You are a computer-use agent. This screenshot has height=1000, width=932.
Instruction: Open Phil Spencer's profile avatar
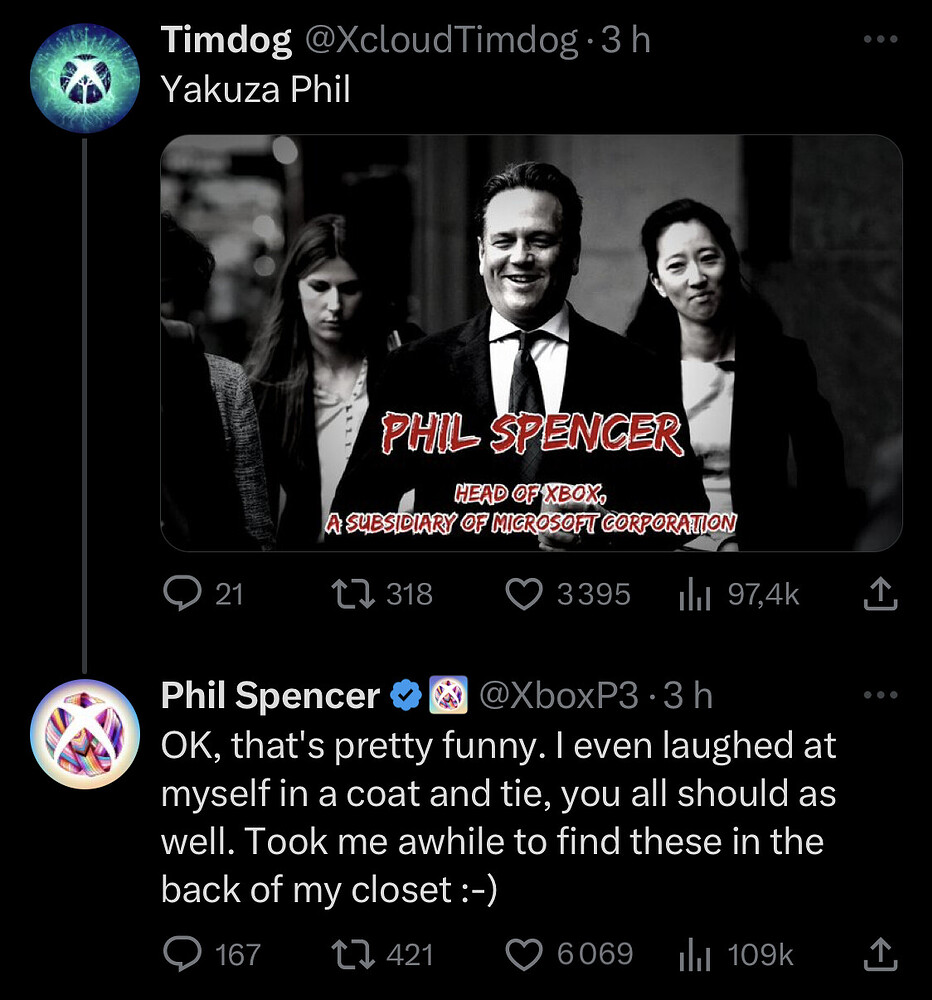(x=85, y=734)
